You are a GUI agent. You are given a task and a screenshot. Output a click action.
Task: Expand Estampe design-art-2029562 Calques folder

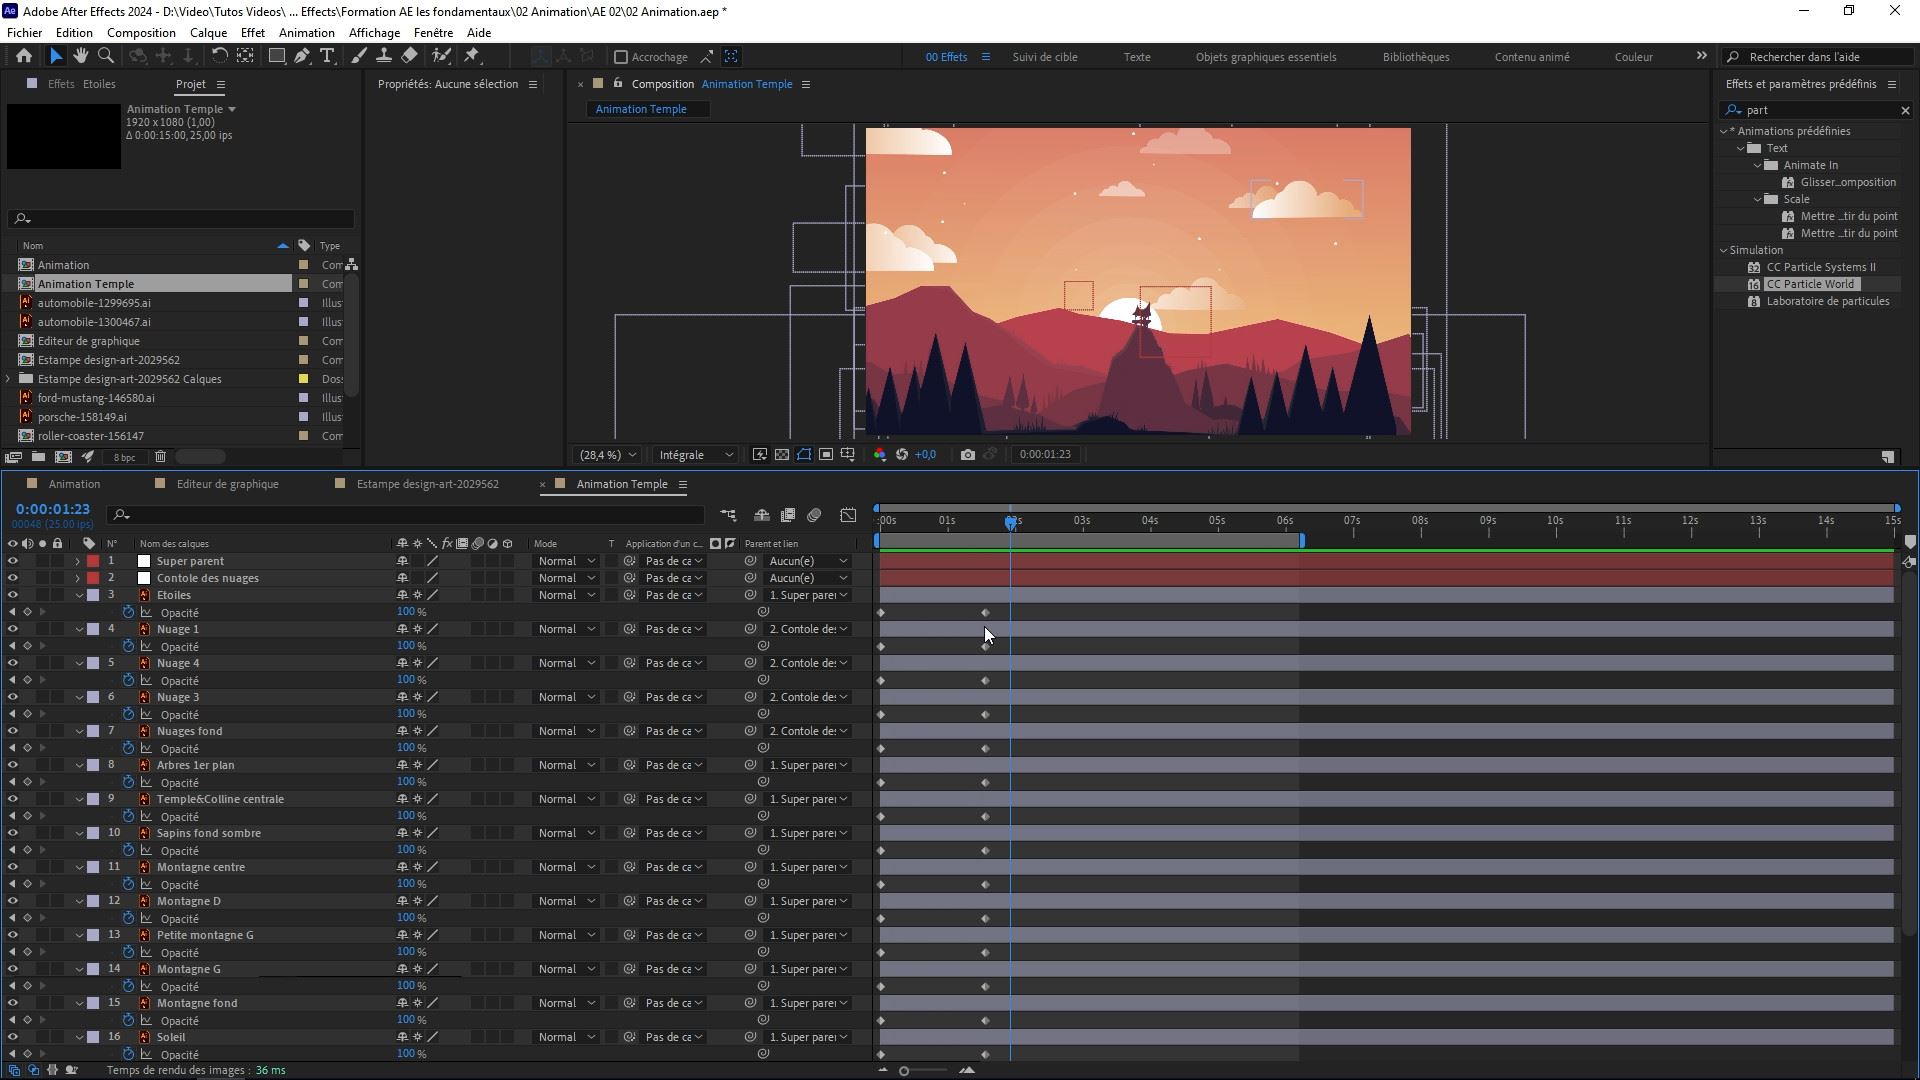pyautogui.click(x=8, y=379)
